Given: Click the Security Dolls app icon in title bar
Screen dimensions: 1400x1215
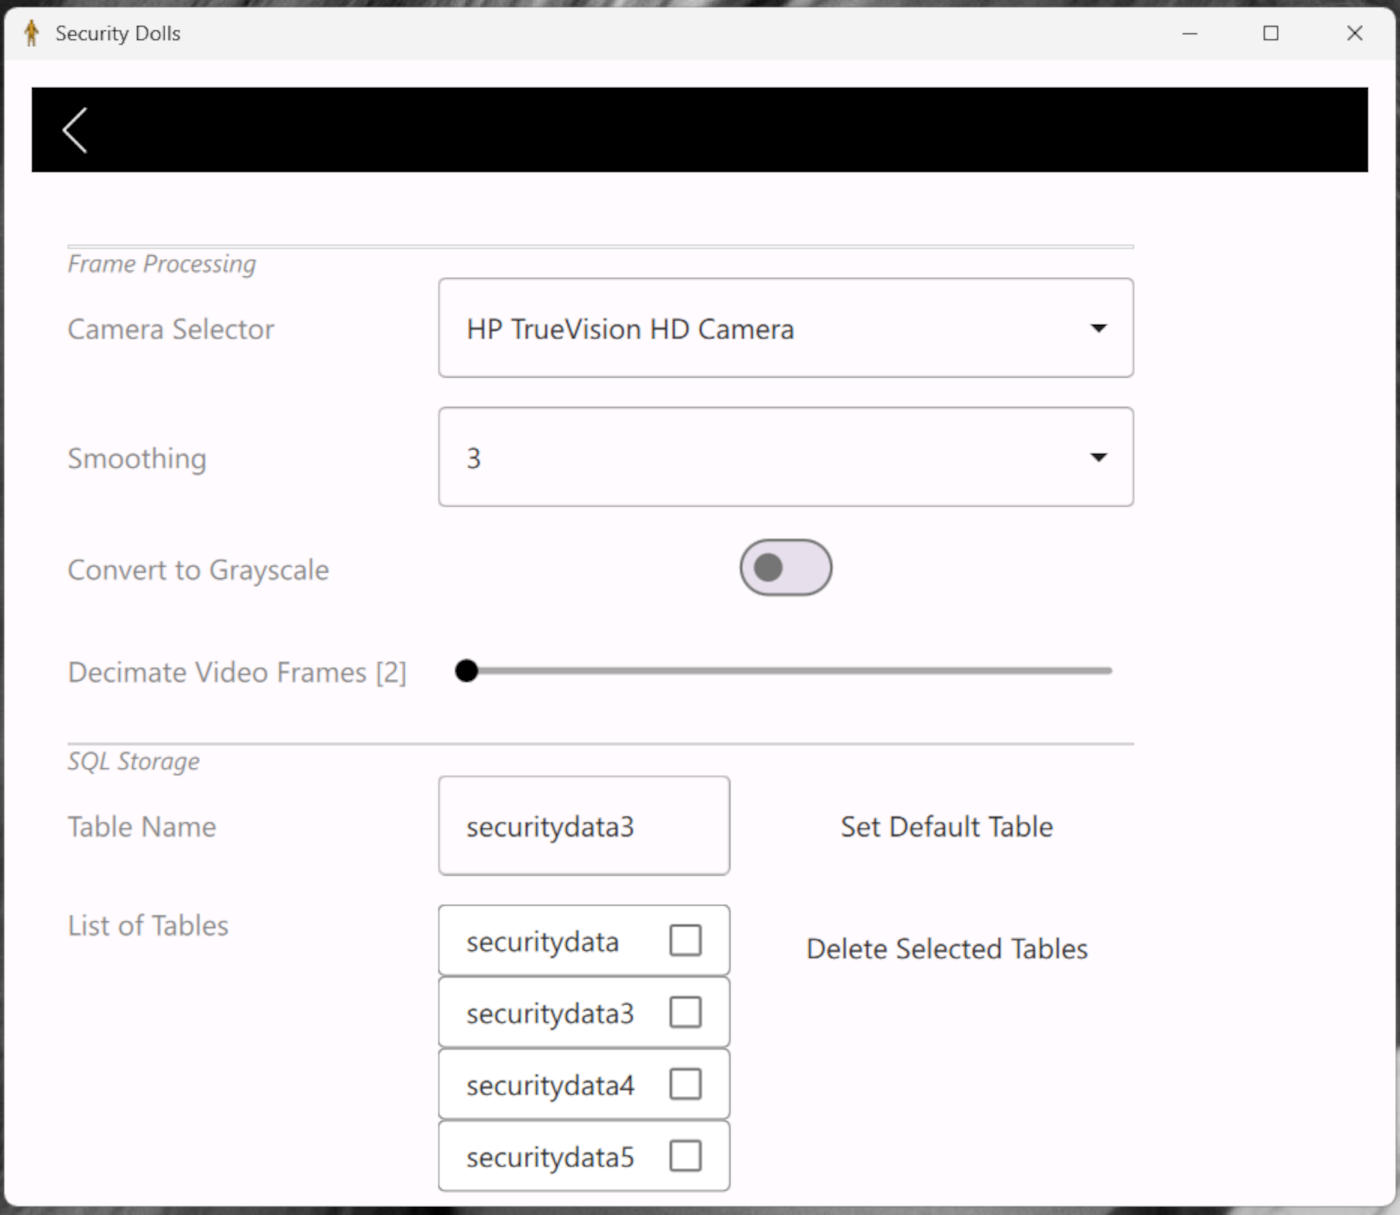Looking at the screenshot, I should coord(31,33).
